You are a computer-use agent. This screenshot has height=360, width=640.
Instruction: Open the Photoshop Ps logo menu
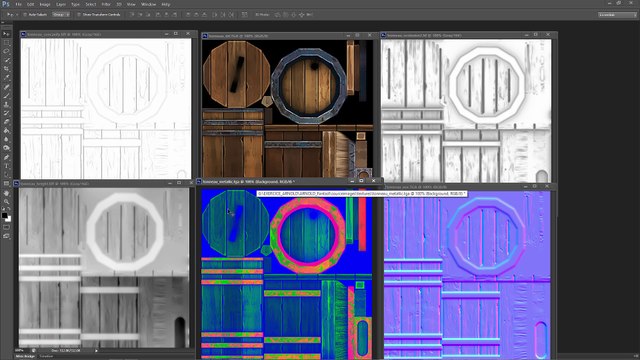[x=6, y=4]
